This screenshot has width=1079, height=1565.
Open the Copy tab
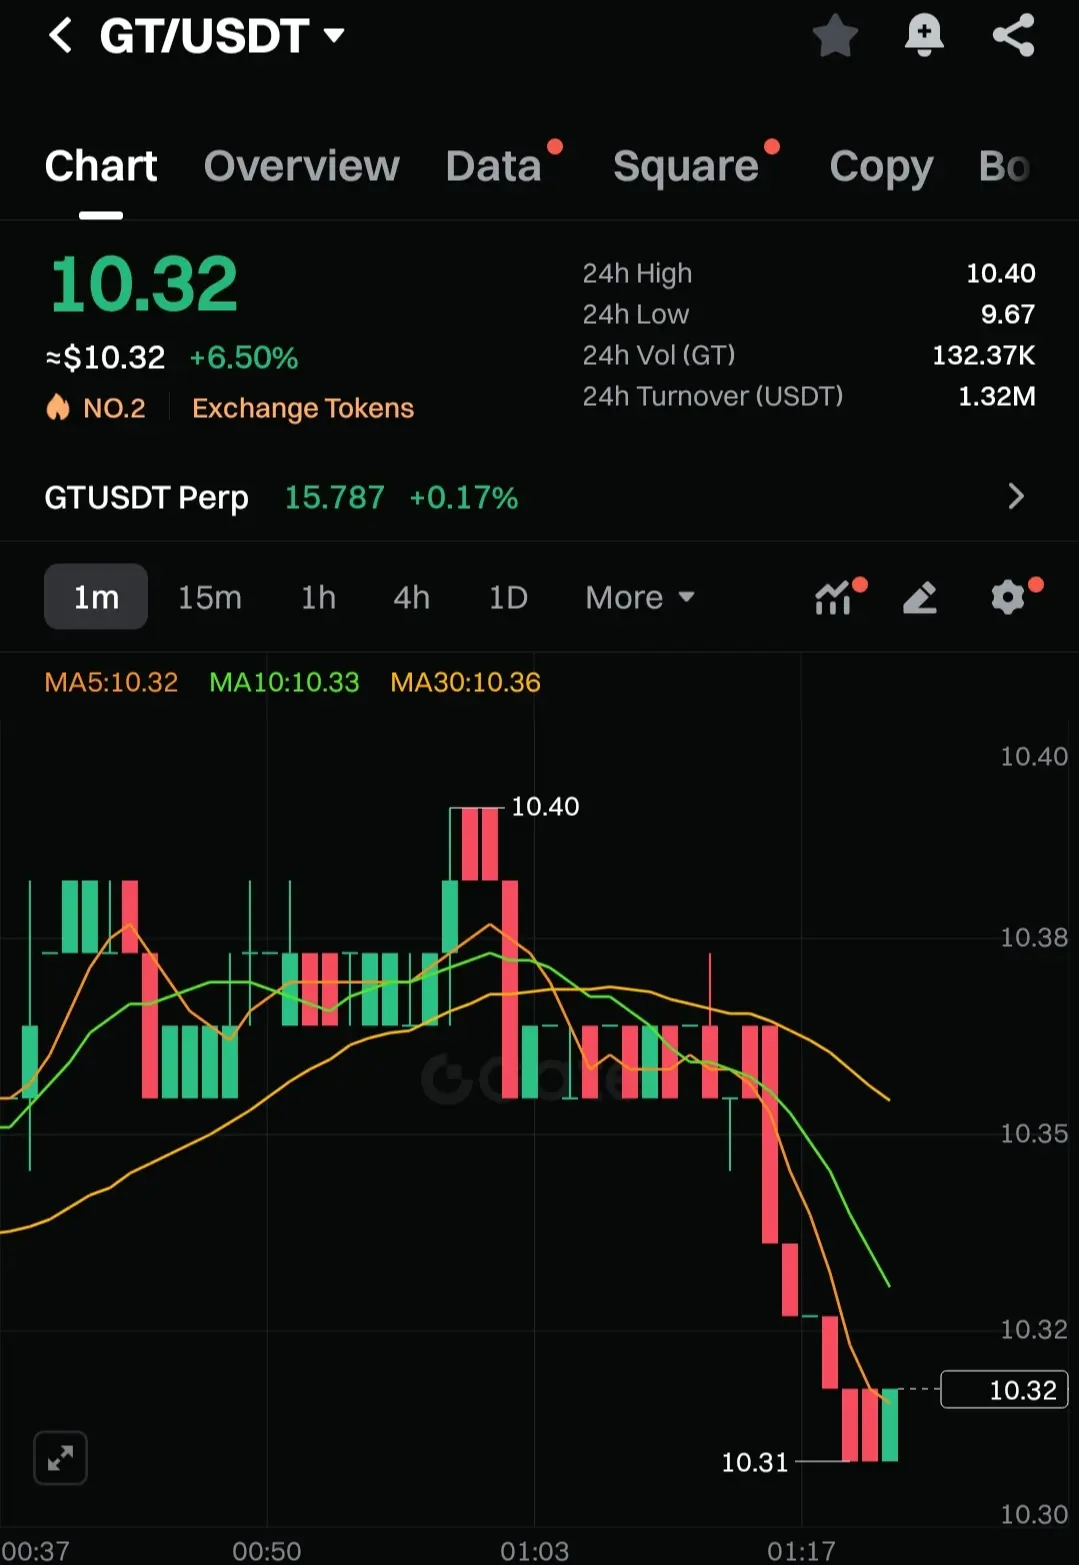pyautogui.click(x=881, y=166)
